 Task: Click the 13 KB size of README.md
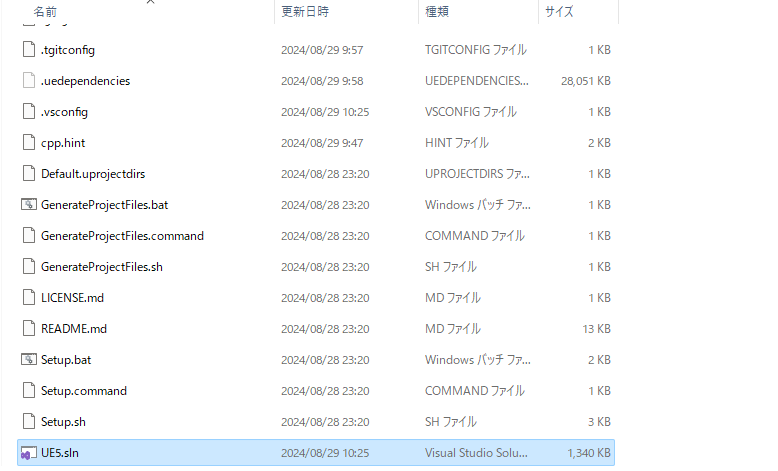point(596,329)
